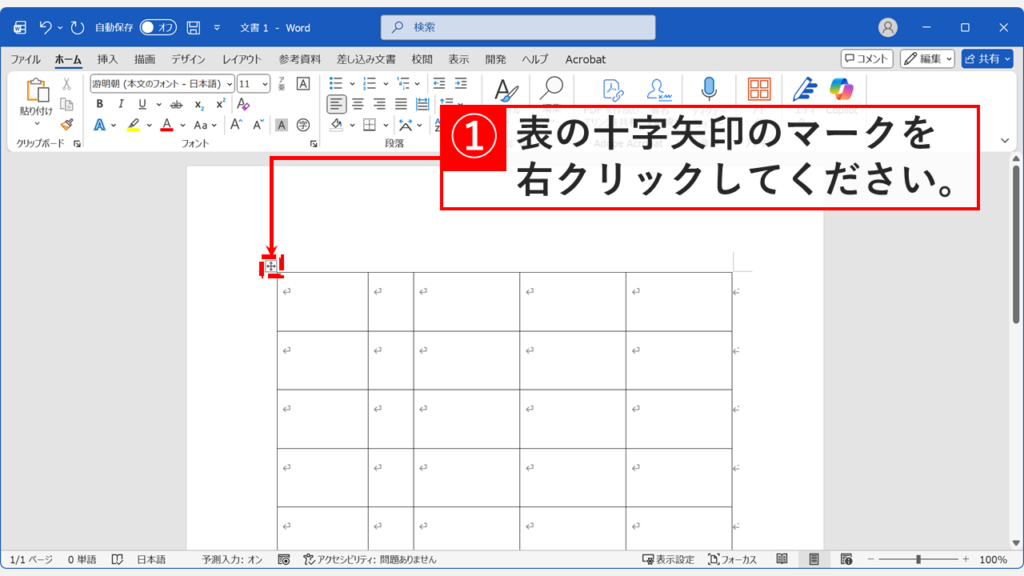Apply yellow text highlight color
The image size is (1024, 576).
pyautogui.click(x=134, y=122)
